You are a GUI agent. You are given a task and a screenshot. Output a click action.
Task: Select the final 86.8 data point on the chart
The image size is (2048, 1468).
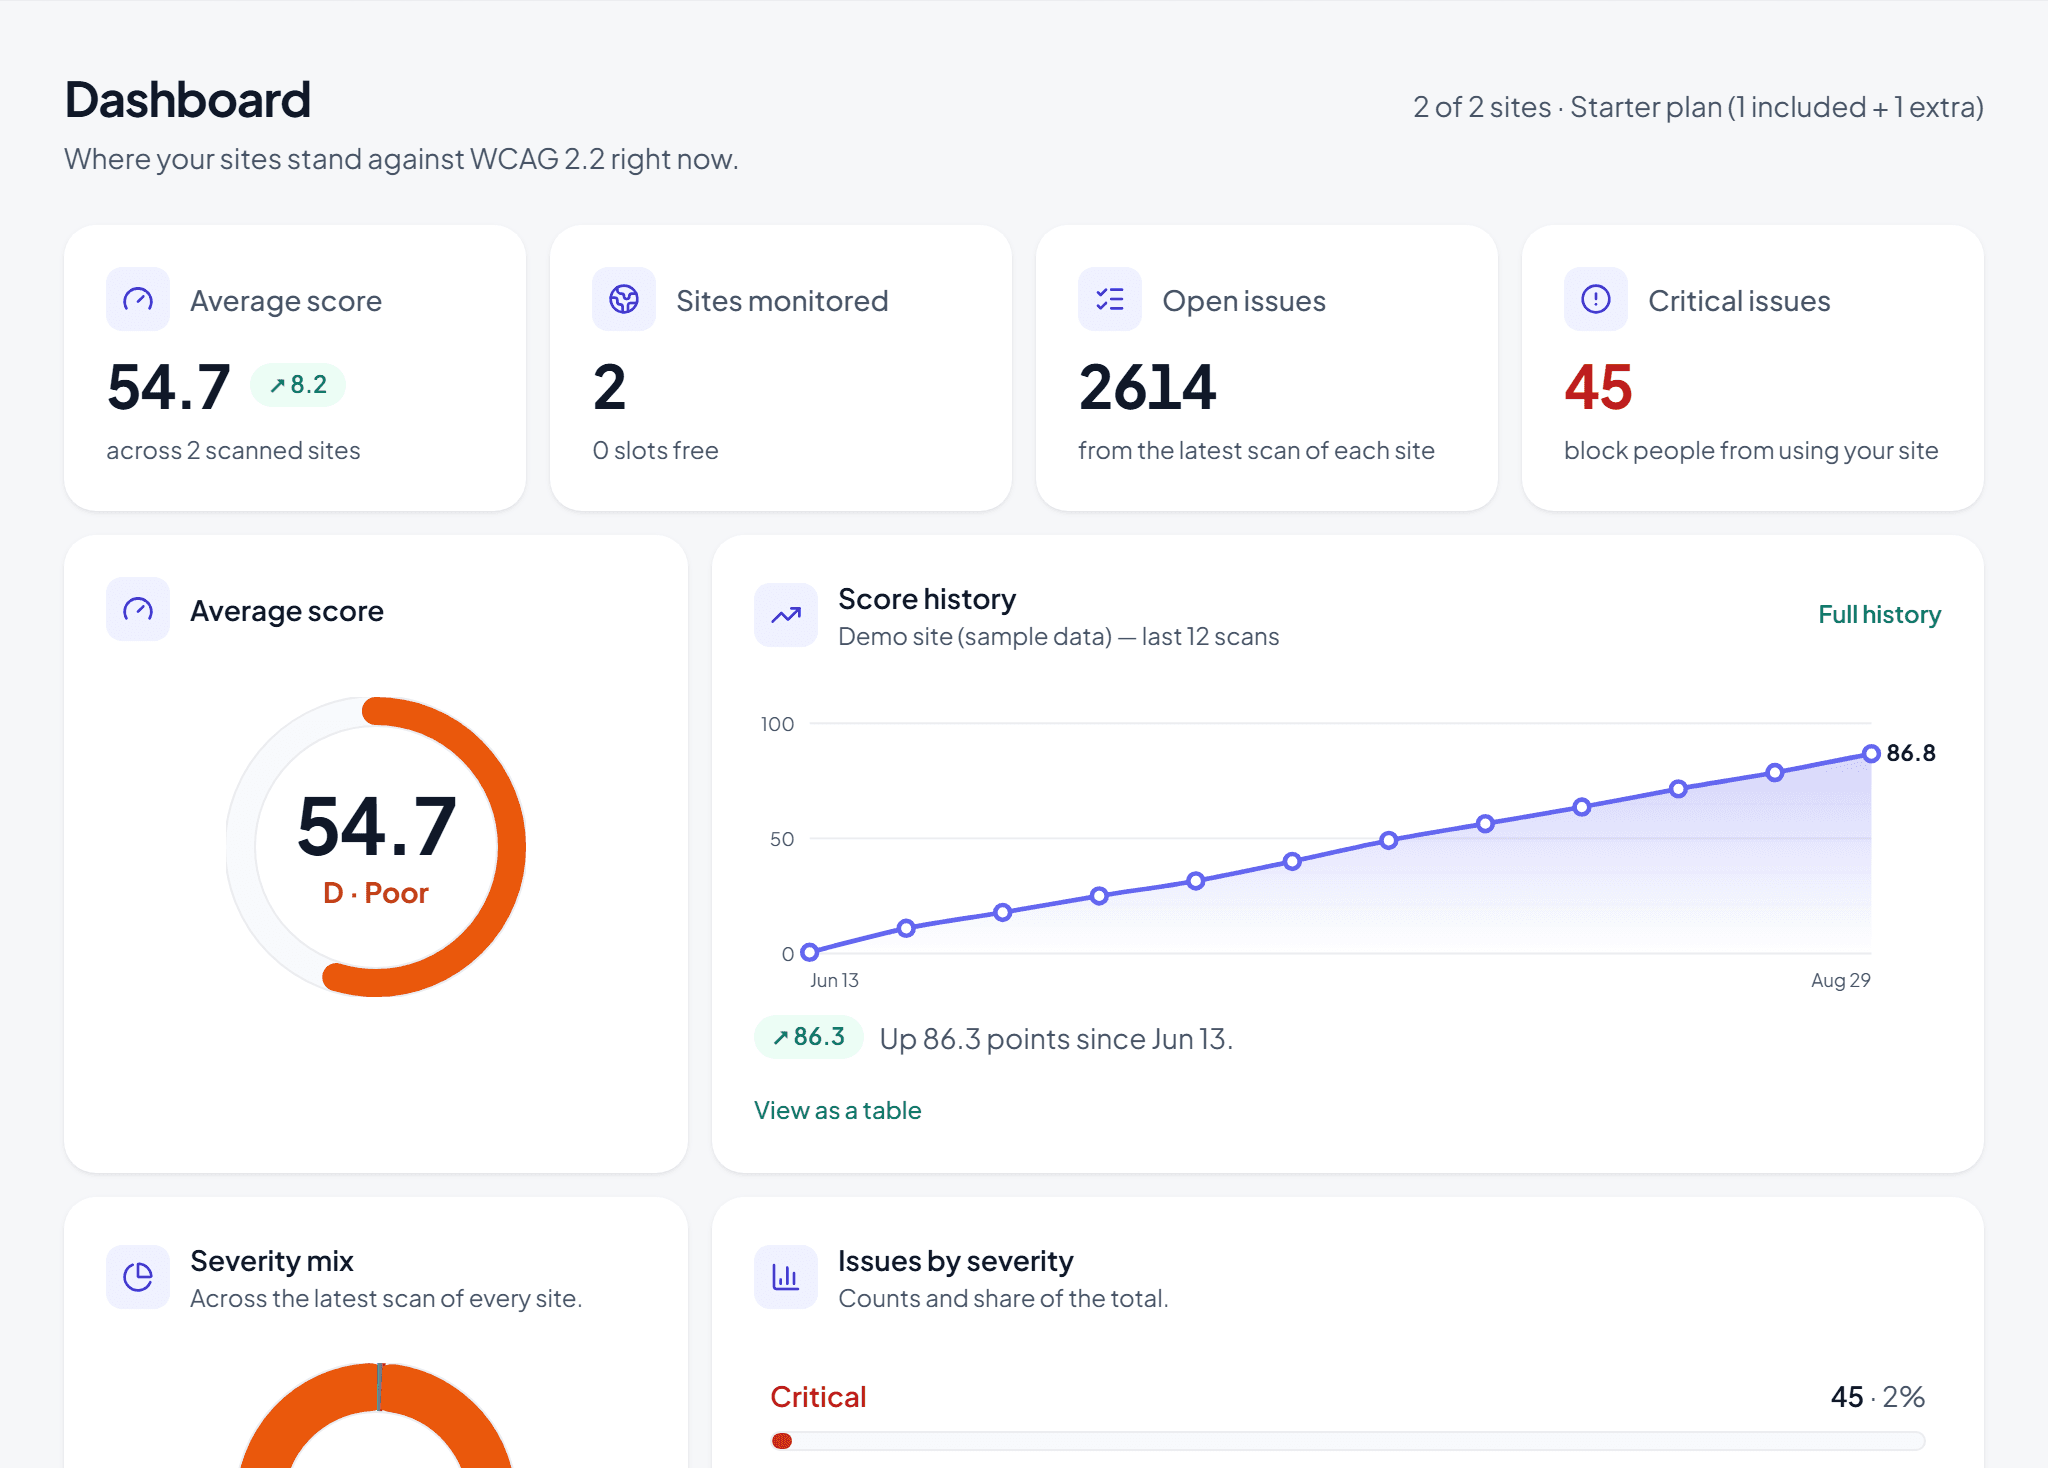coord(1871,754)
